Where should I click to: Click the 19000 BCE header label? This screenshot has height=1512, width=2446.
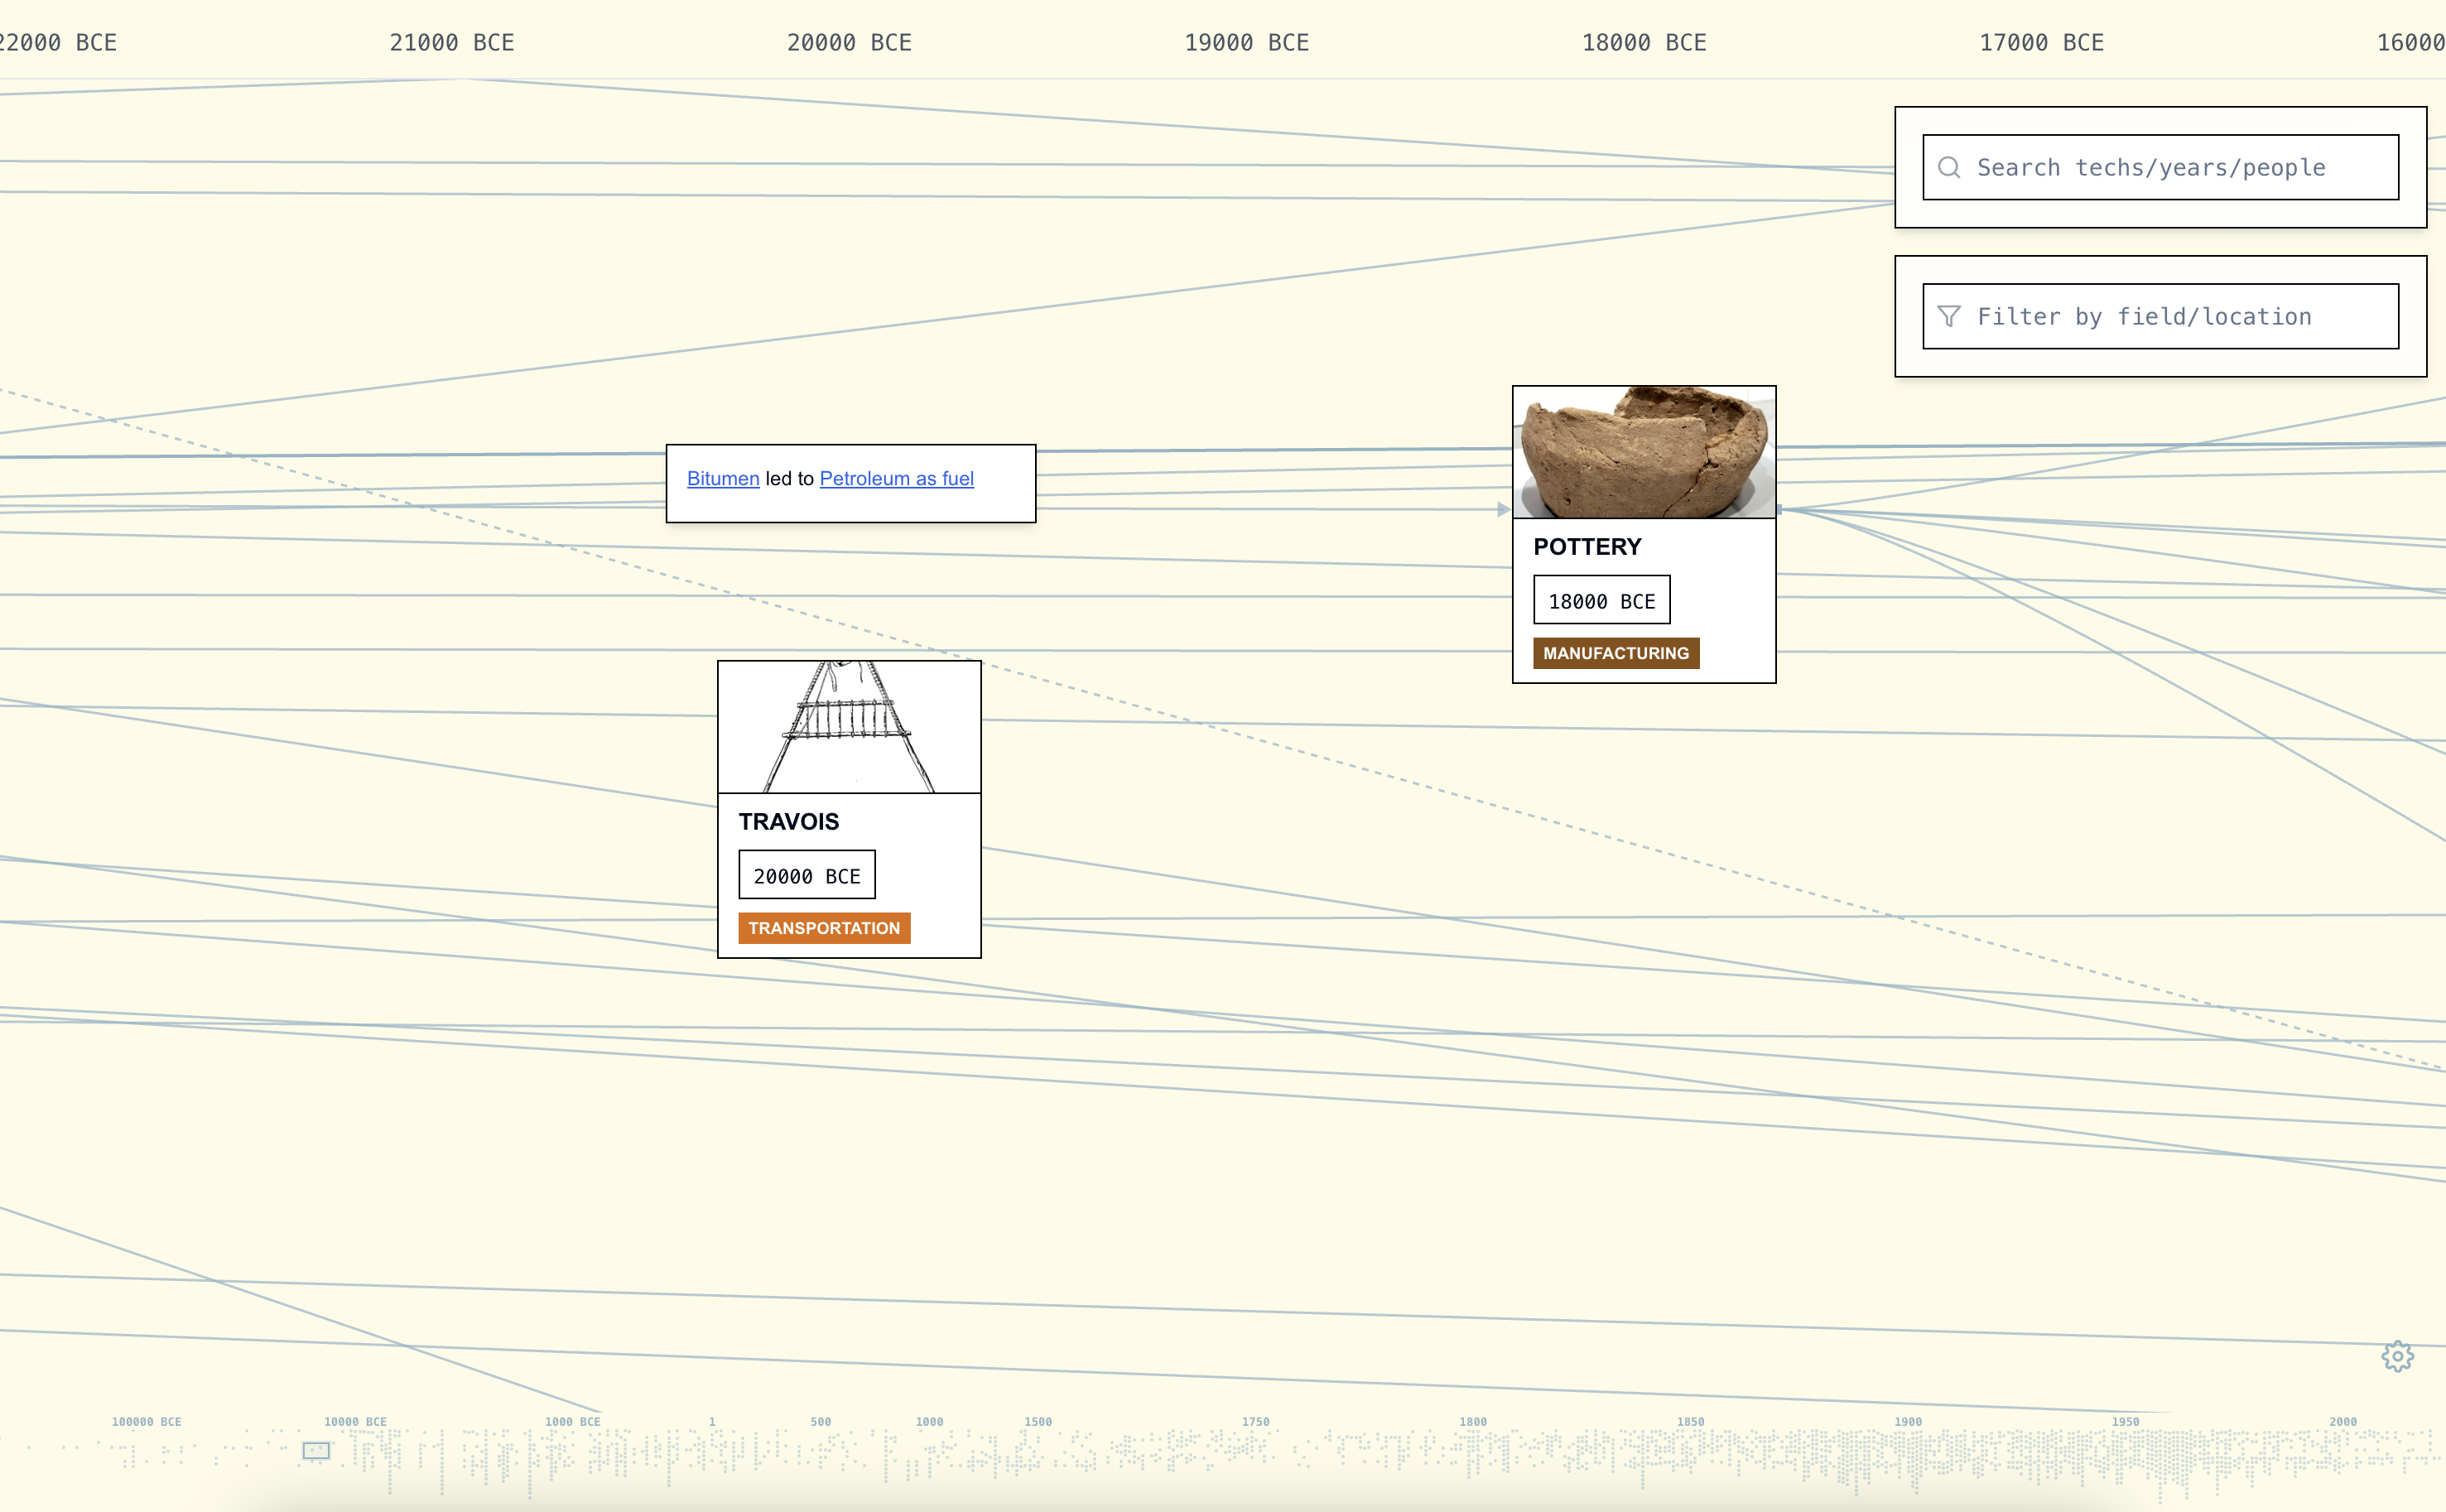coord(1246,42)
